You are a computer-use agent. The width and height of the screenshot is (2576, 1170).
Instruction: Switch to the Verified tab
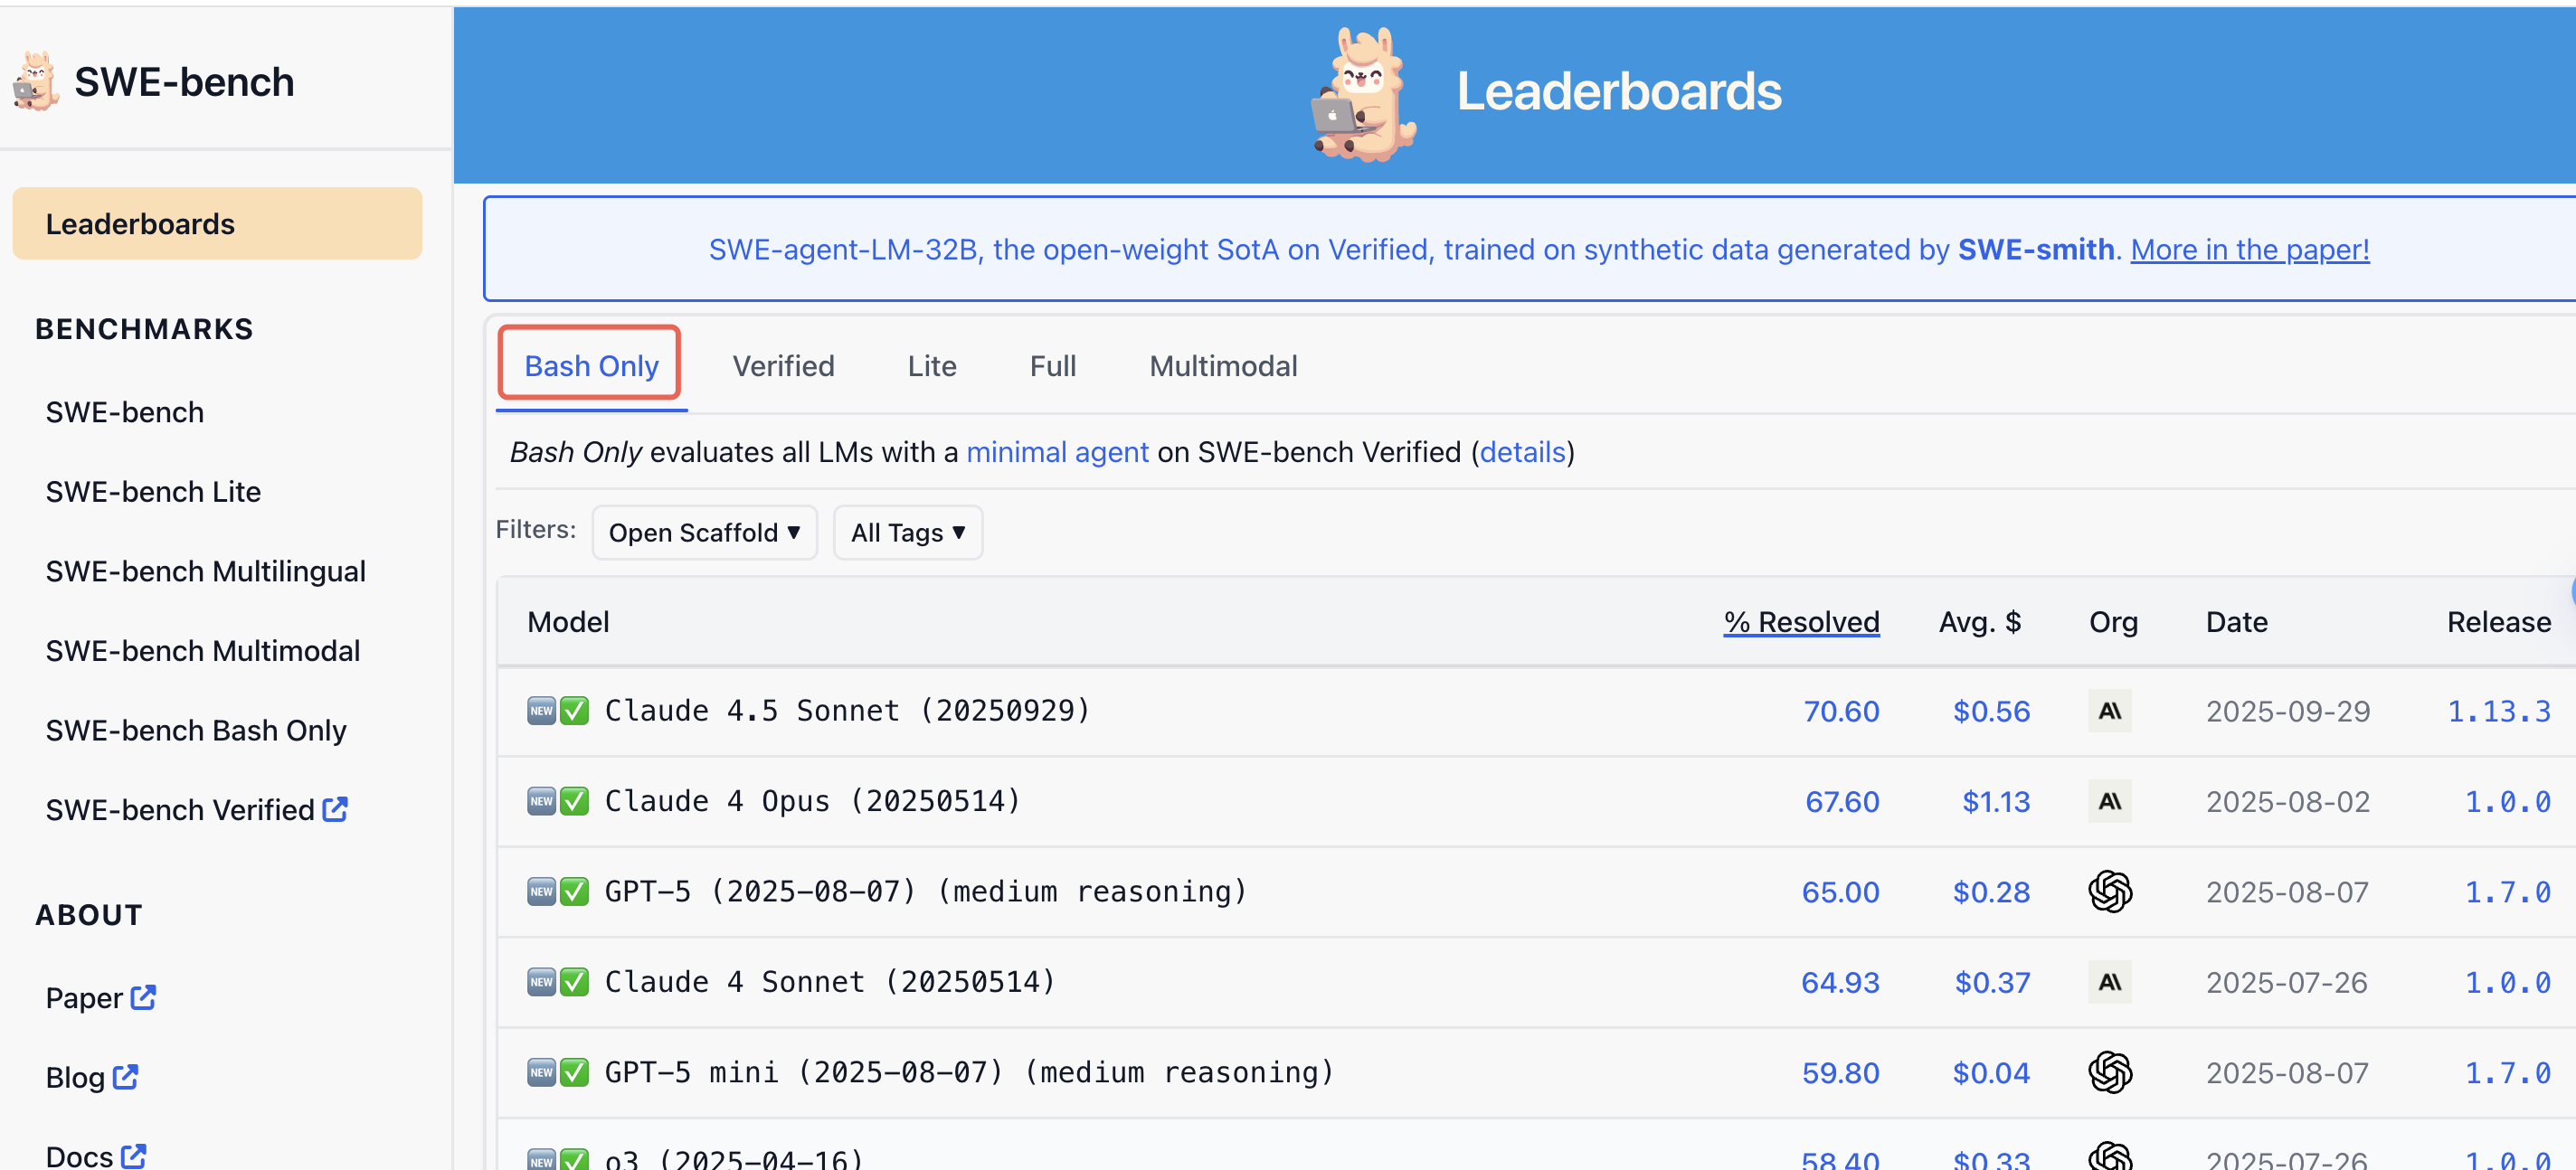(783, 366)
